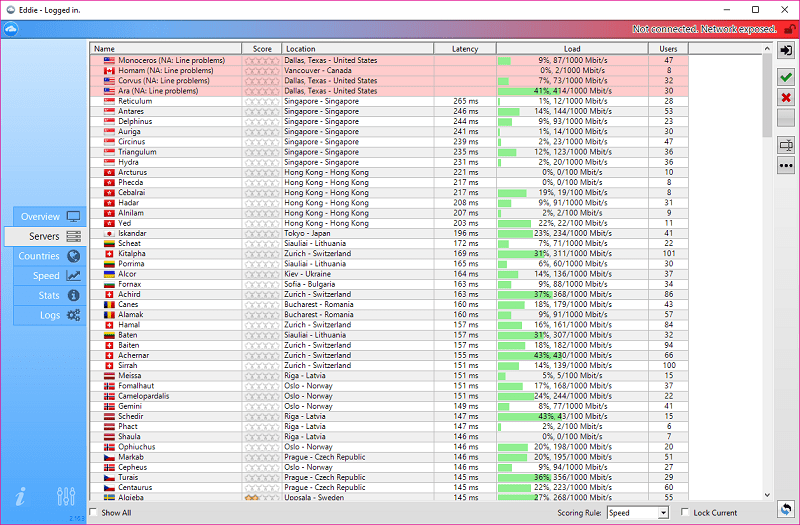Open the About info icon
Image resolution: width=800 pixels, height=525 pixels.
[x=20, y=496]
